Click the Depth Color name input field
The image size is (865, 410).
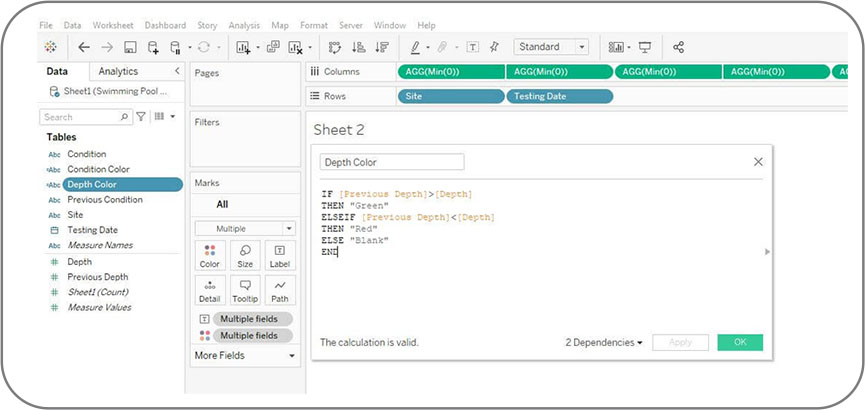coord(392,162)
